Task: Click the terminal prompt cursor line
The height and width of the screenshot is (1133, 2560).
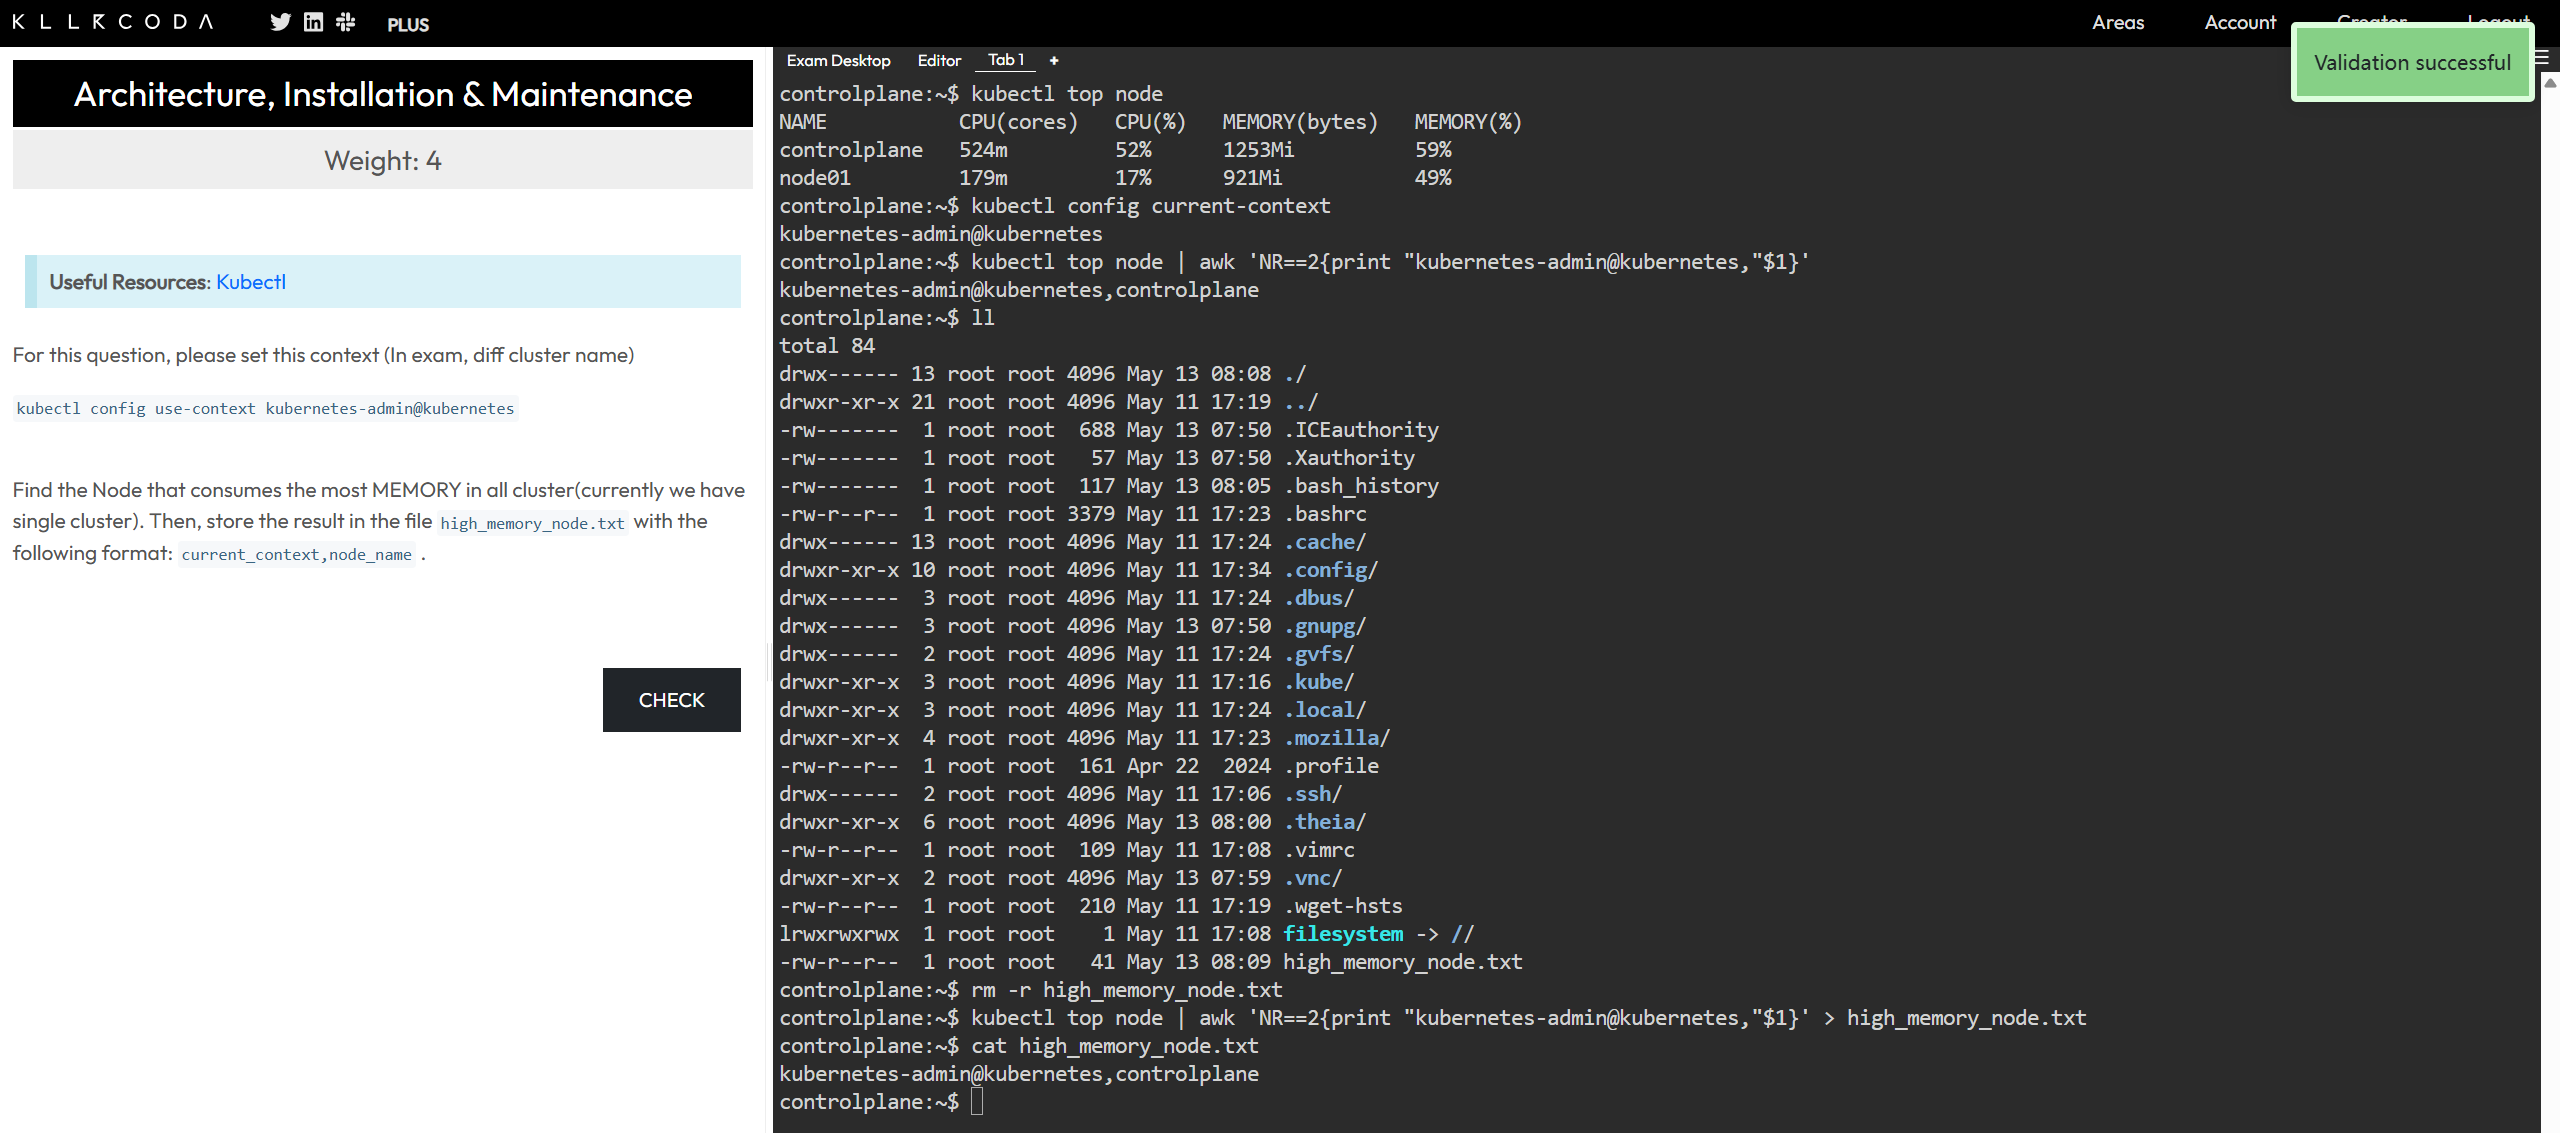Action: [977, 1101]
